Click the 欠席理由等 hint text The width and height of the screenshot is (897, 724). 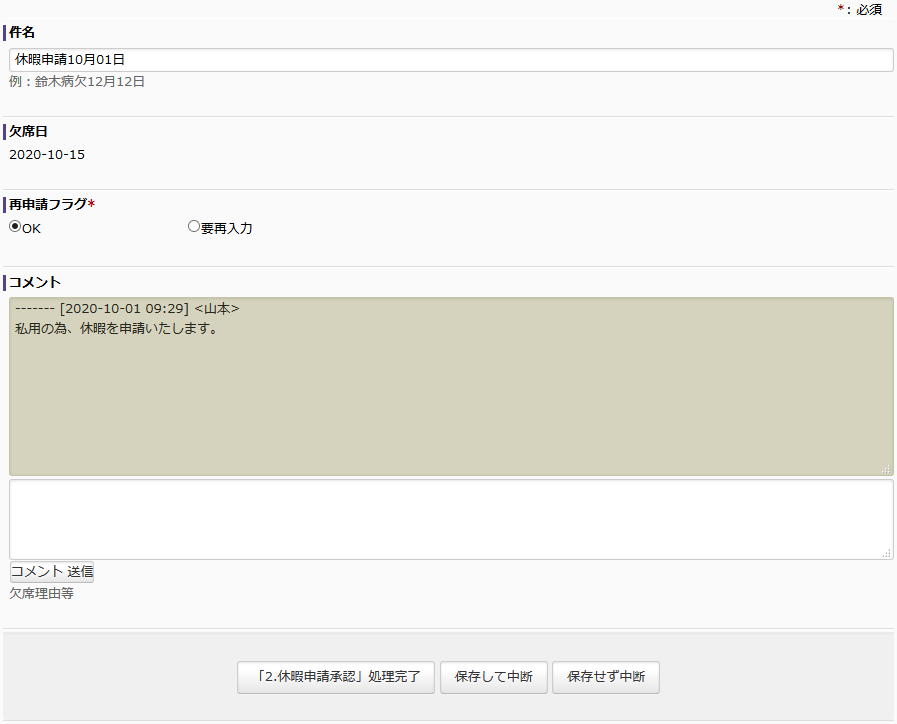click(41, 594)
